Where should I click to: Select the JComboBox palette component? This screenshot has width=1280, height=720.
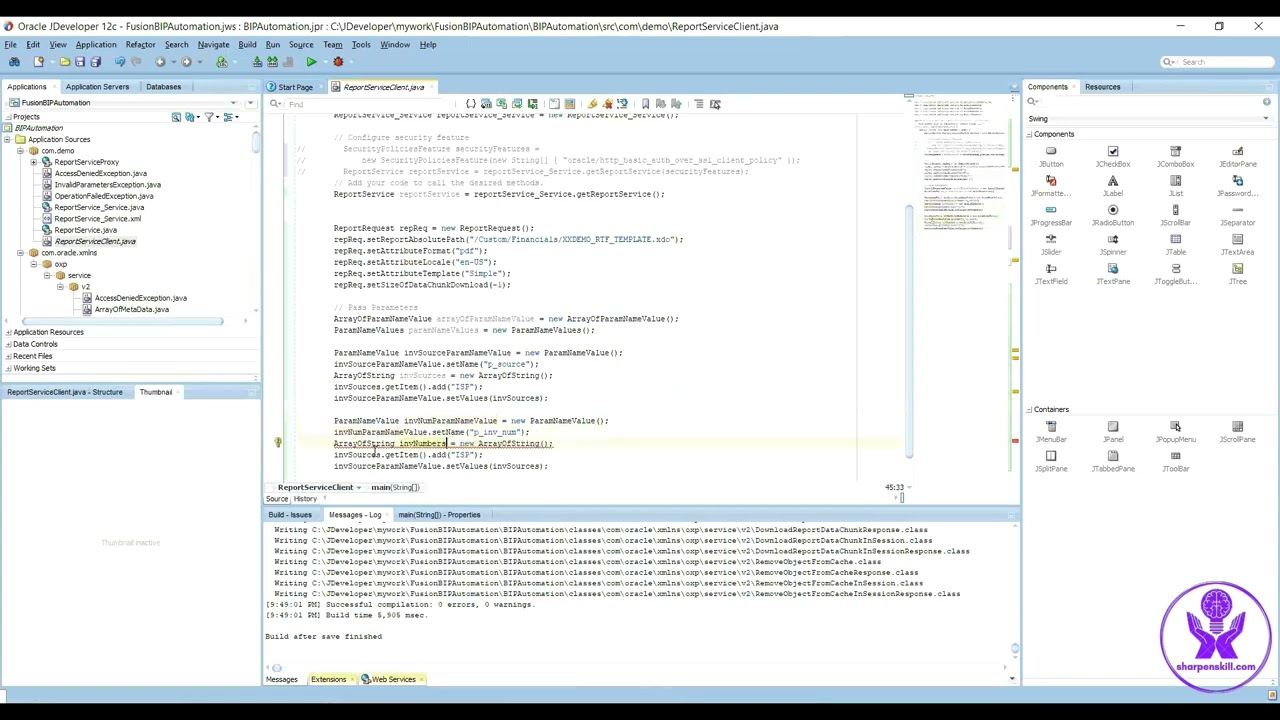click(x=1175, y=157)
